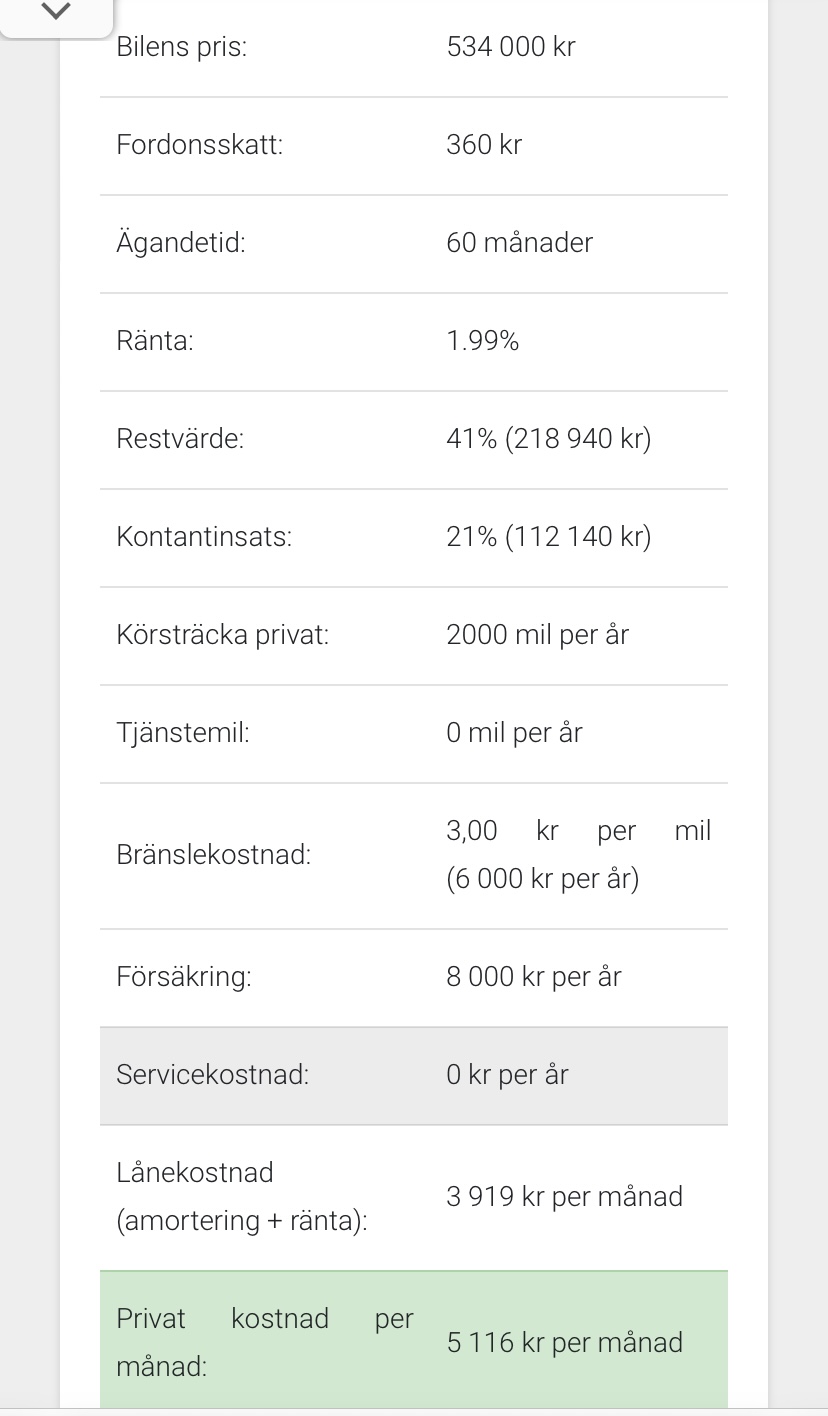The height and width of the screenshot is (1416, 828).
Task: Select the 0 kr per år service value
Action: [x=507, y=1075]
